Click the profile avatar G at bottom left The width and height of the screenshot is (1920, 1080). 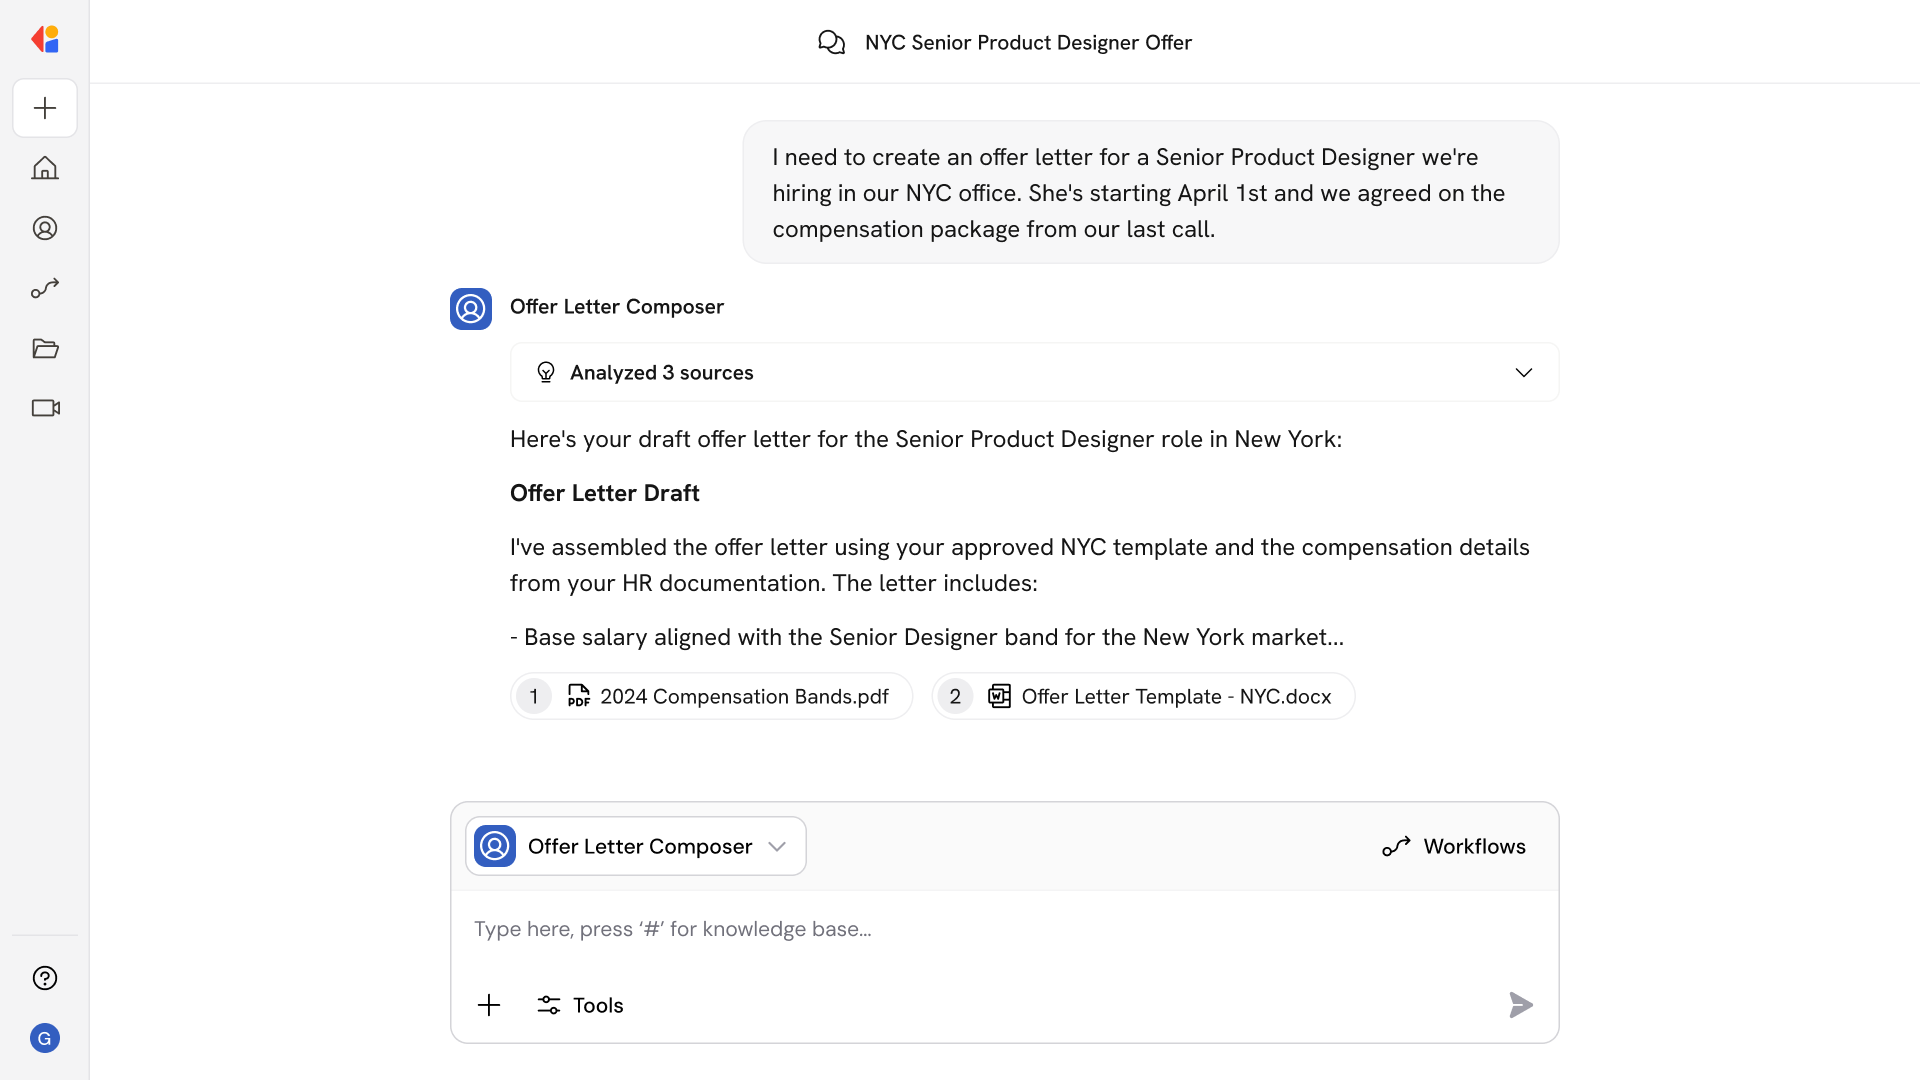click(x=44, y=1038)
